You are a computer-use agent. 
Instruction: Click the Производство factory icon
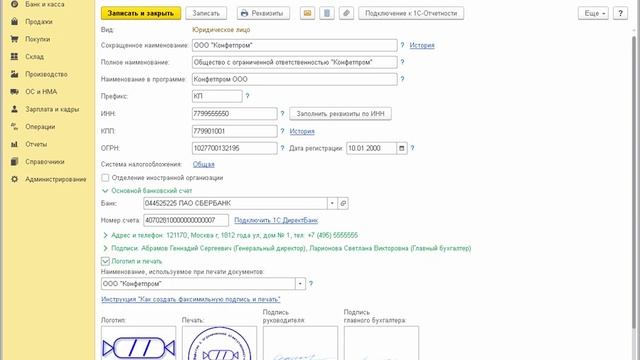tap(14, 74)
